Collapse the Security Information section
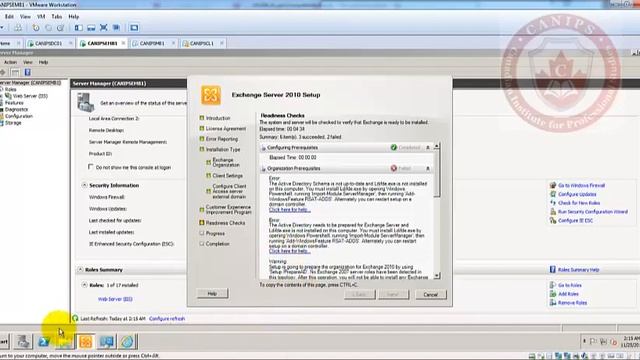Screen dimensions: 640x360 84,185
